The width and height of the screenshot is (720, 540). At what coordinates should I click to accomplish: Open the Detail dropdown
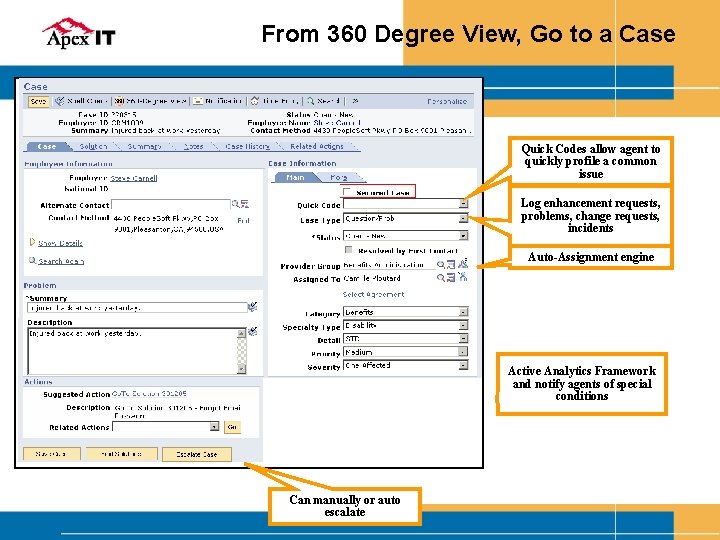[x=463, y=339]
